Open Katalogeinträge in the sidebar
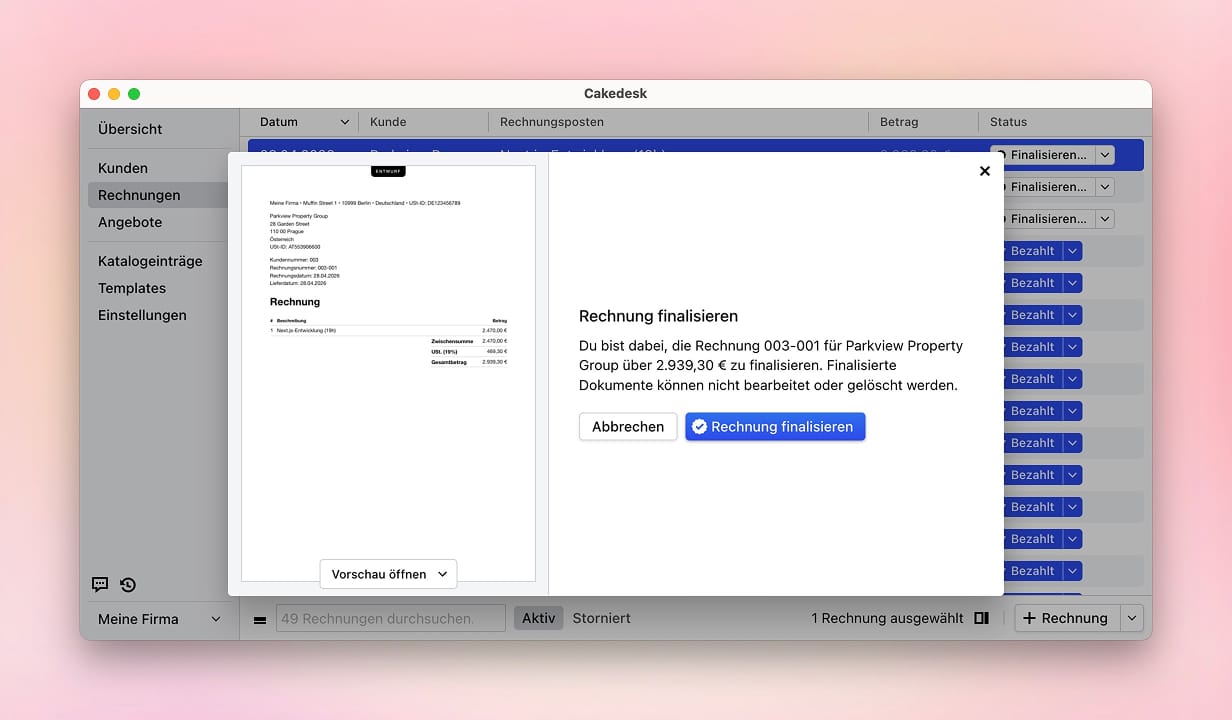This screenshot has height=720, width=1232. coord(150,261)
